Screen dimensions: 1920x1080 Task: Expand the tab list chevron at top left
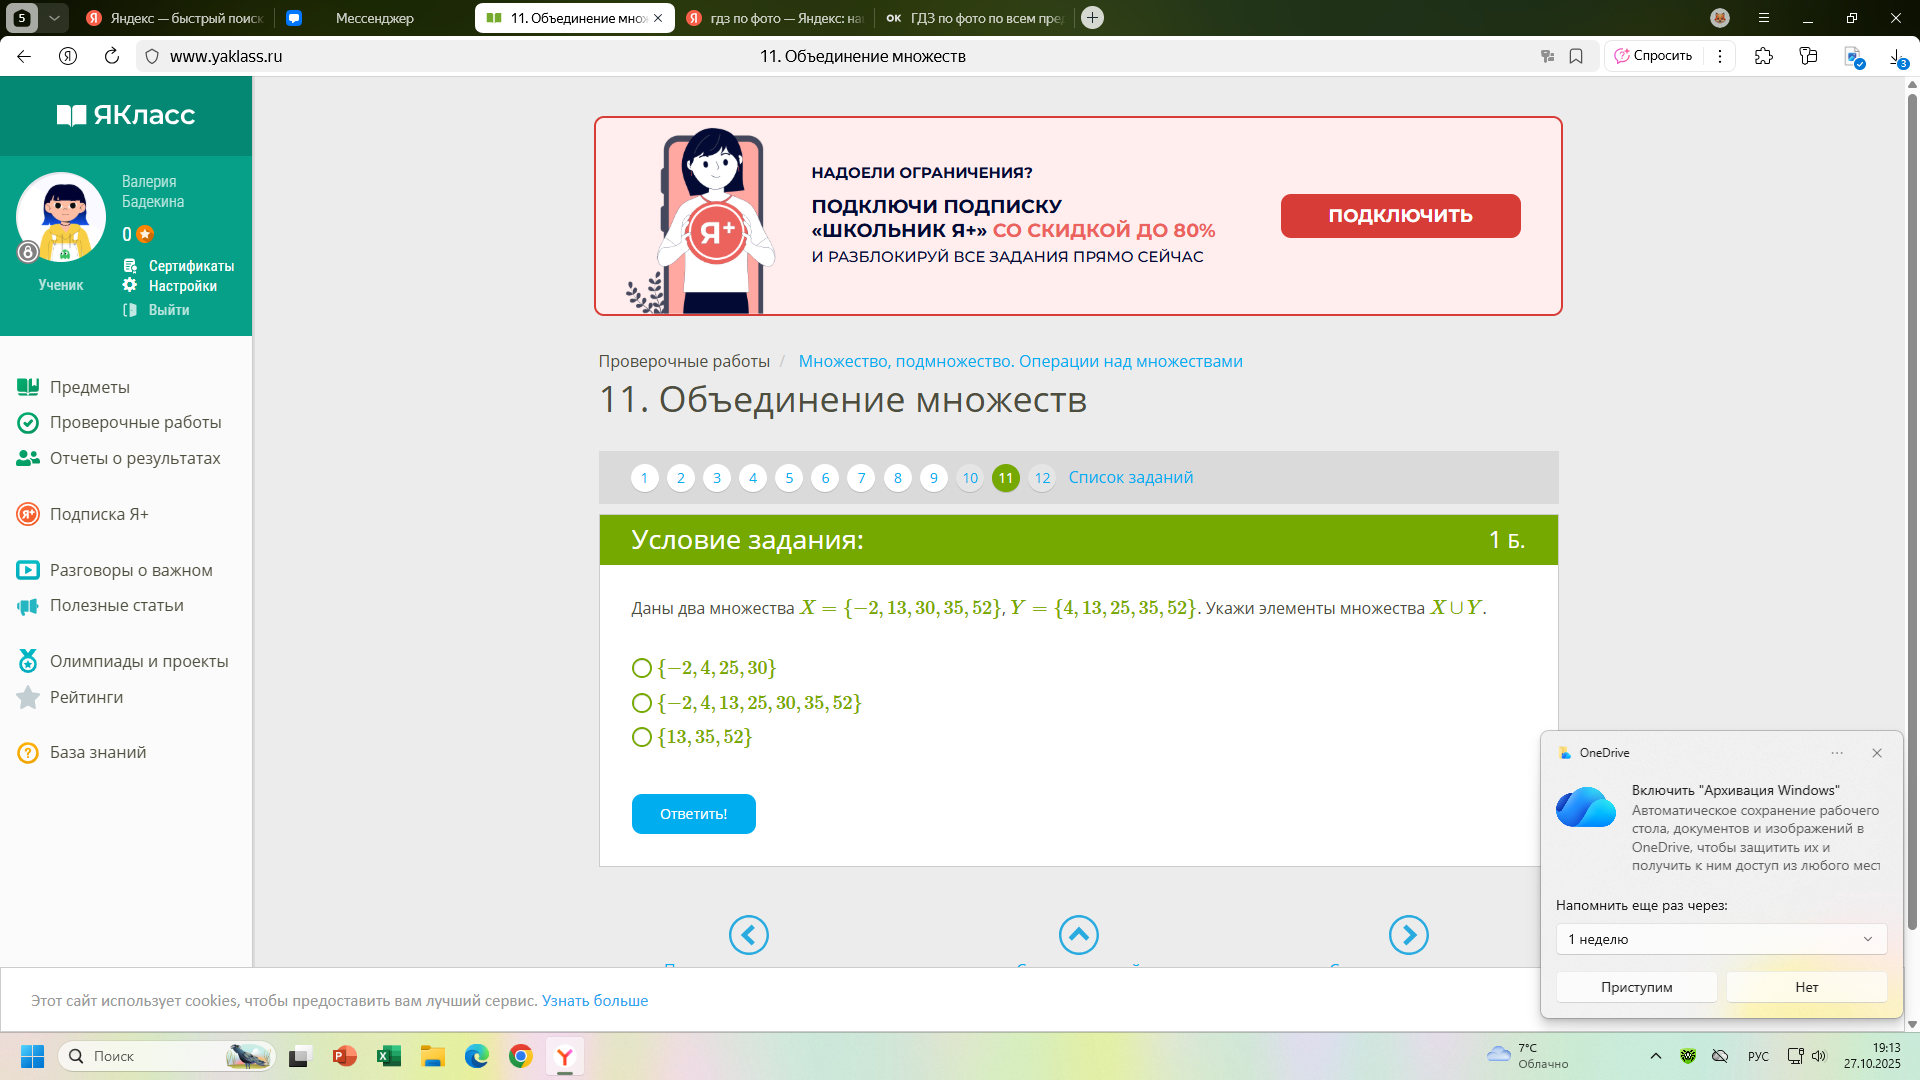pos(54,17)
